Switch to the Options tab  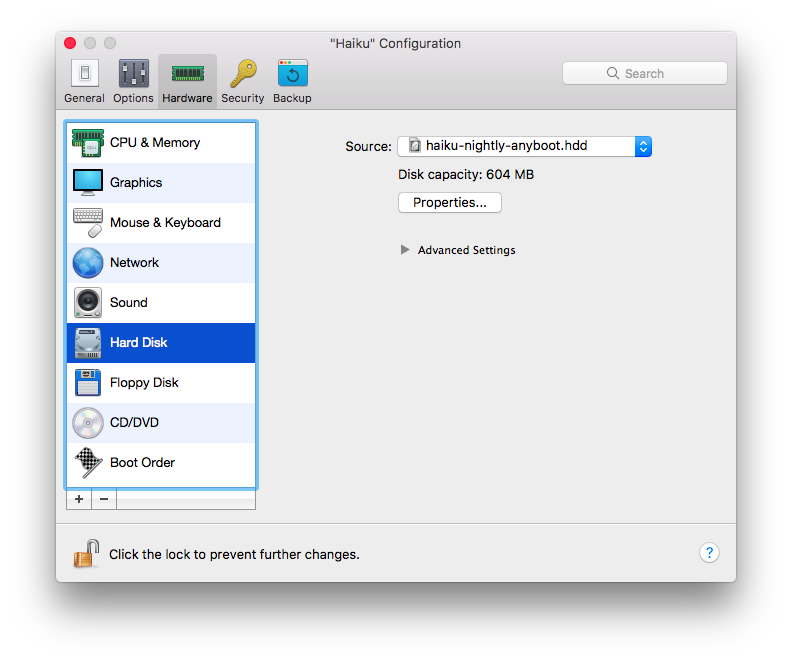click(x=133, y=81)
